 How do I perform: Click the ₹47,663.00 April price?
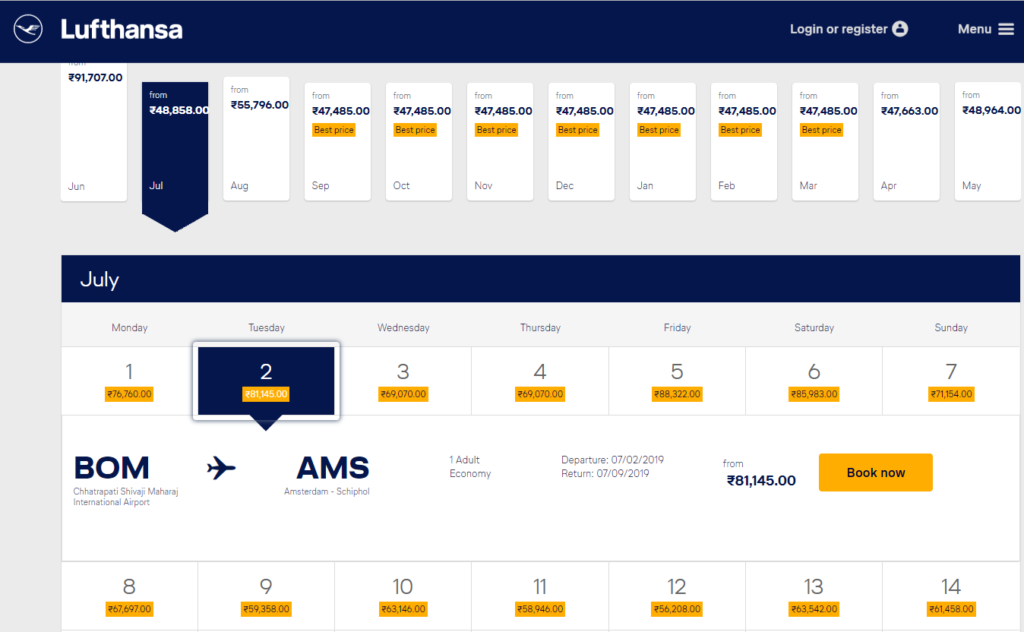tap(910, 111)
